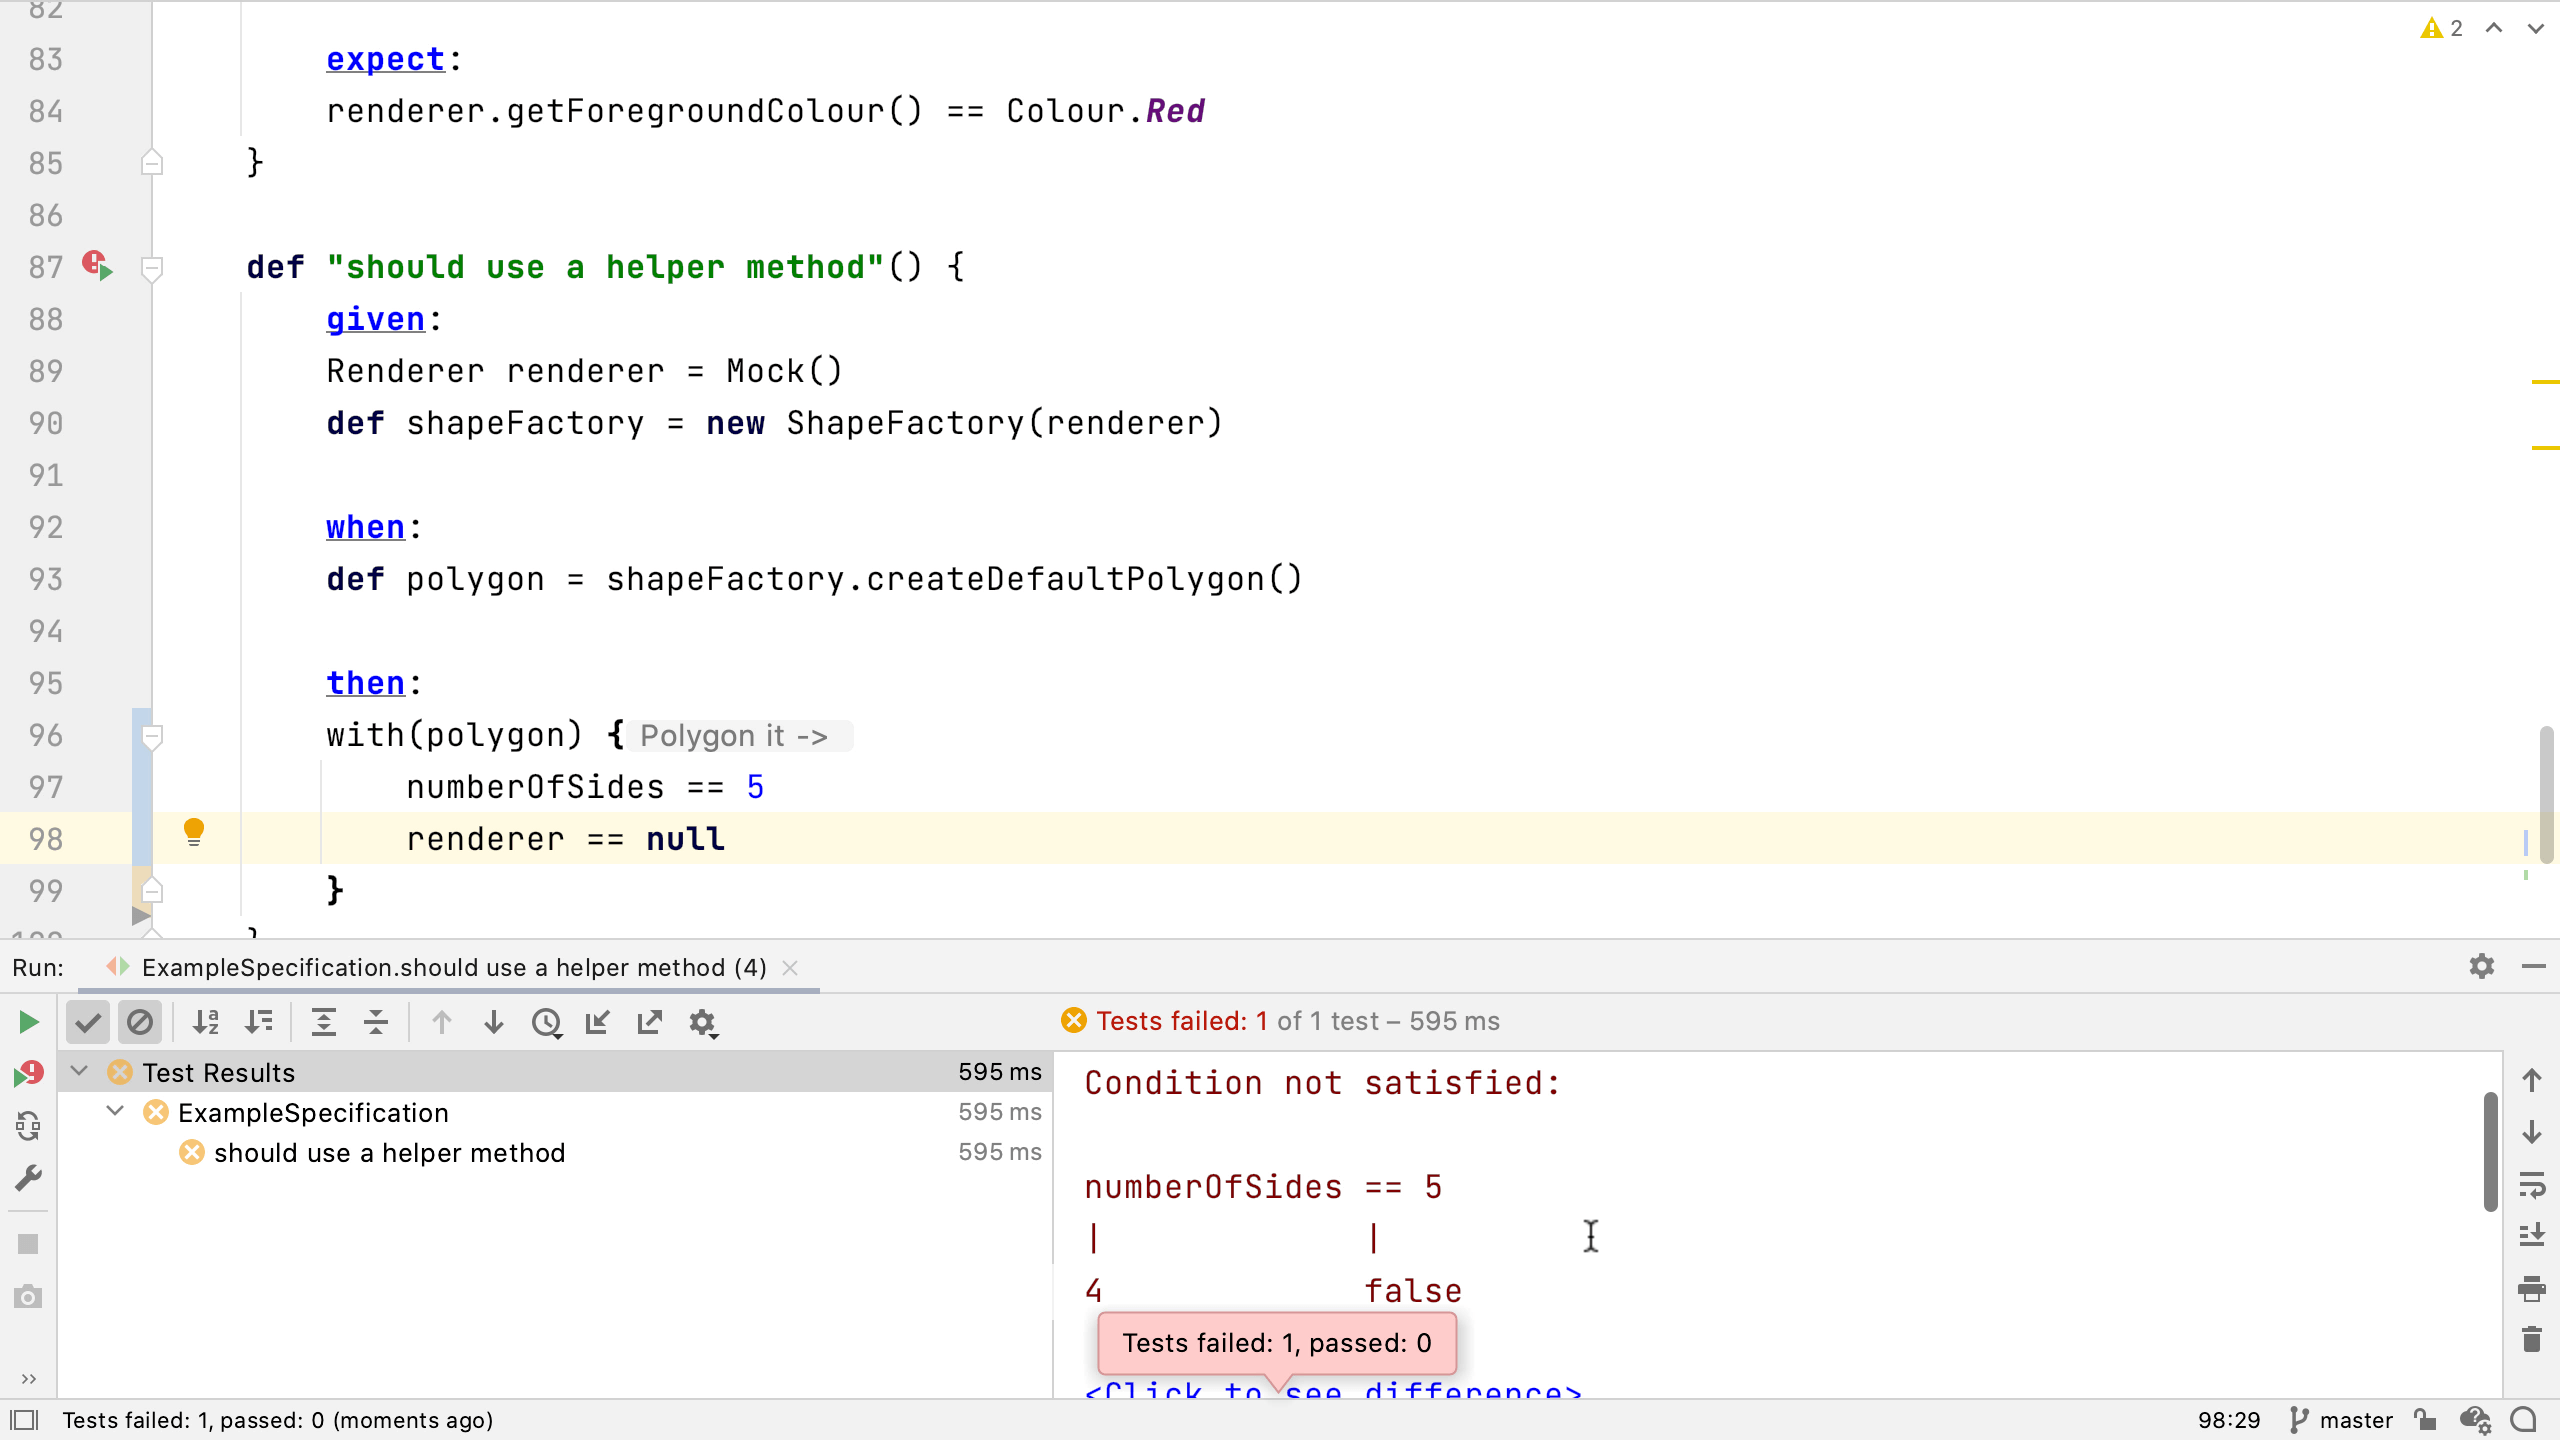This screenshot has height=1440, width=2560.
Task: Collapse the Test Results tree node
Action: click(x=79, y=1072)
